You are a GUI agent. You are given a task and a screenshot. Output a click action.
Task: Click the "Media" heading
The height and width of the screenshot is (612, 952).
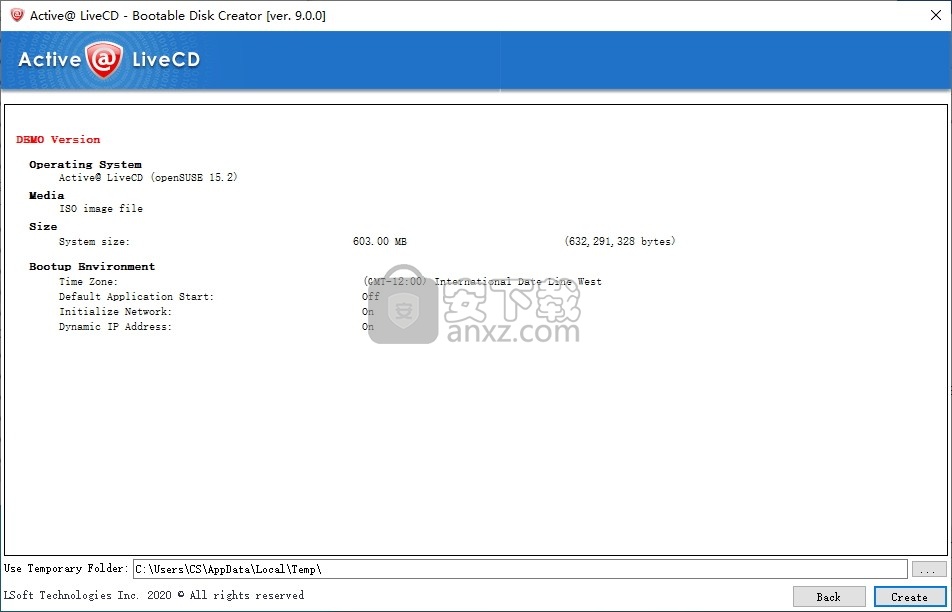coord(46,196)
